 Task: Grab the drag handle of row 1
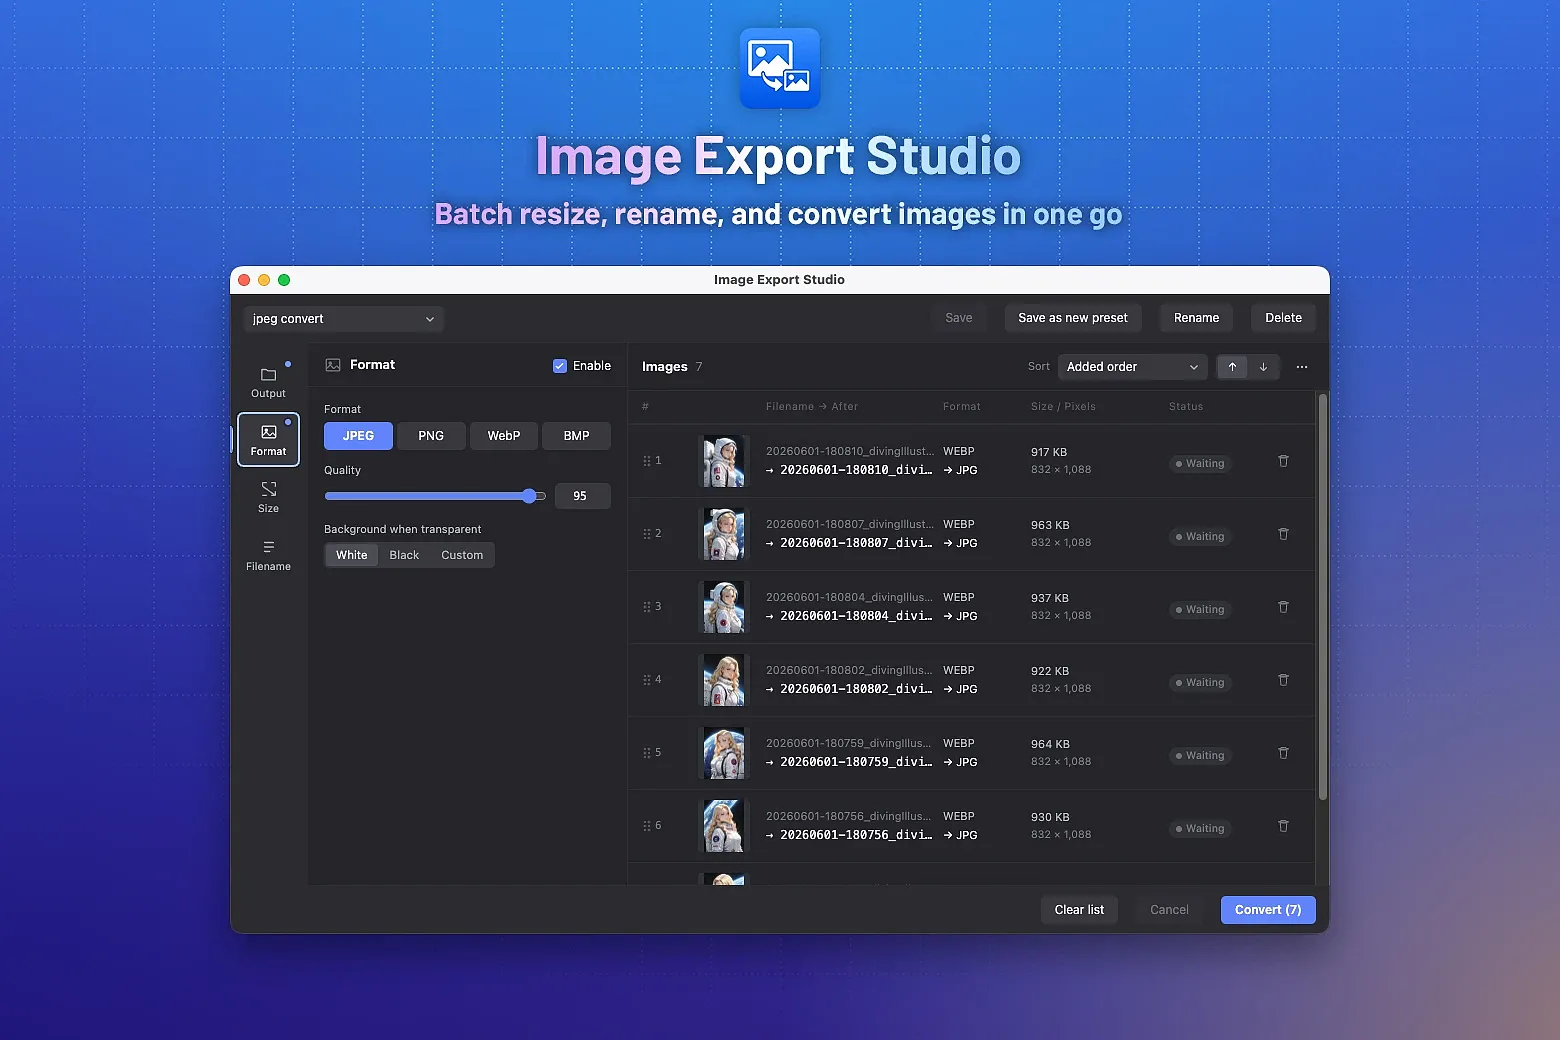click(x=647, y=461)
